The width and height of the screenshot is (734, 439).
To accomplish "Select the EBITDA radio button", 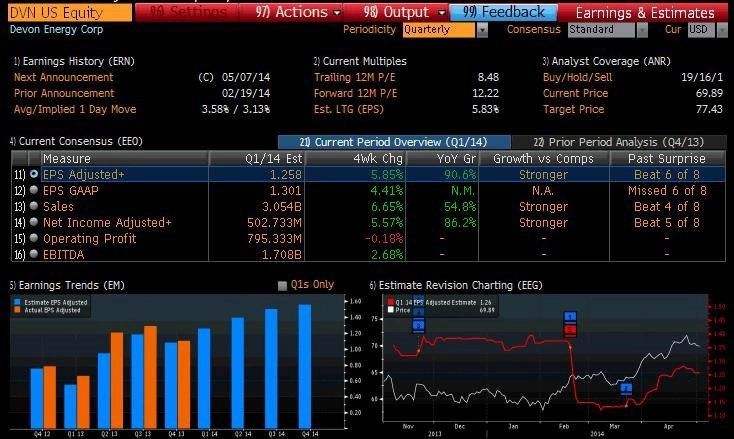I will pyautogui.click(x=34, y=254).
